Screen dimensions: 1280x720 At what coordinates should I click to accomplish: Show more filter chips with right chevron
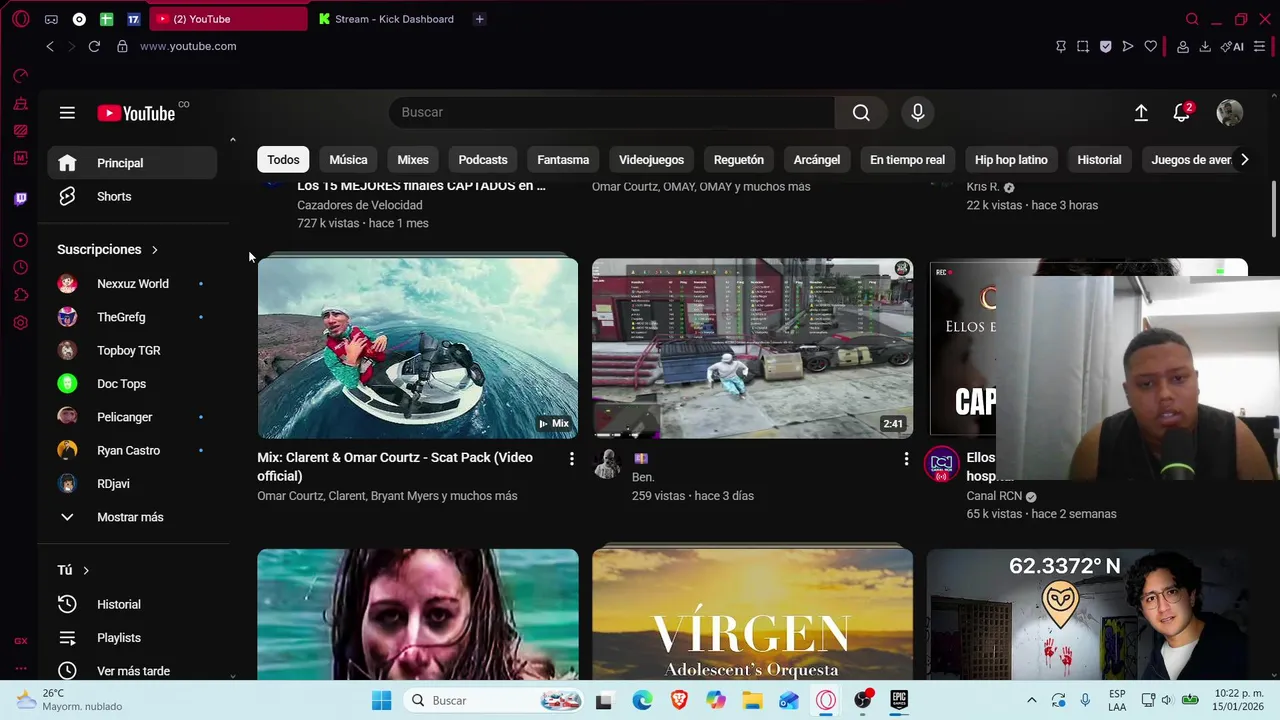point(1244,160)
